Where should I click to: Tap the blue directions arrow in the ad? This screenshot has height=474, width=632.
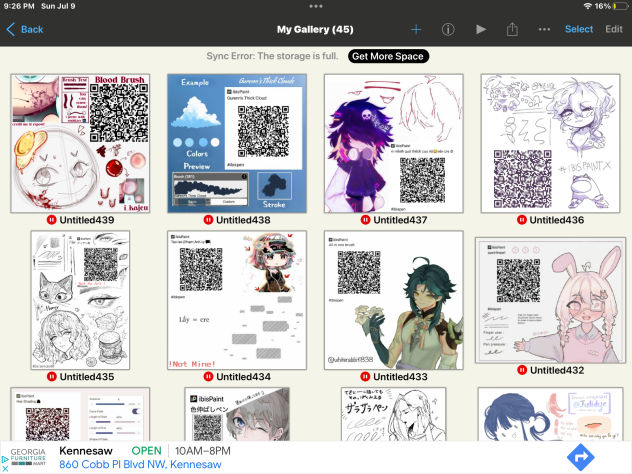click(x=581, y=457)
